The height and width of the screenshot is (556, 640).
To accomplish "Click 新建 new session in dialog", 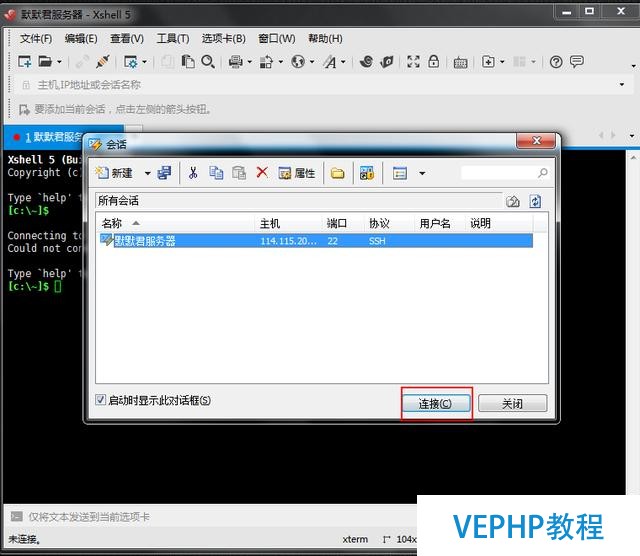I will click(x=114, y=173).
